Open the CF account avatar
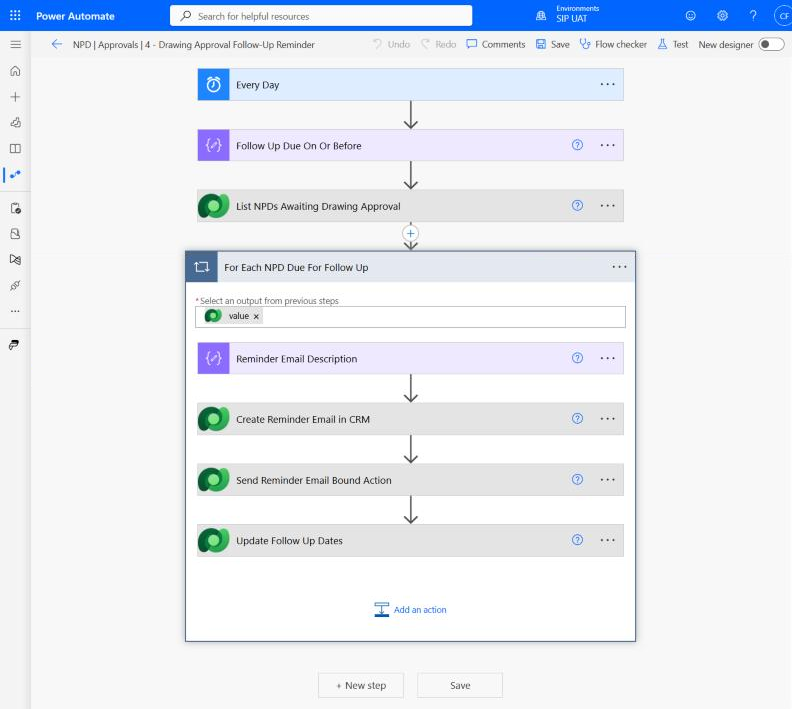 [x=783, y=16]
